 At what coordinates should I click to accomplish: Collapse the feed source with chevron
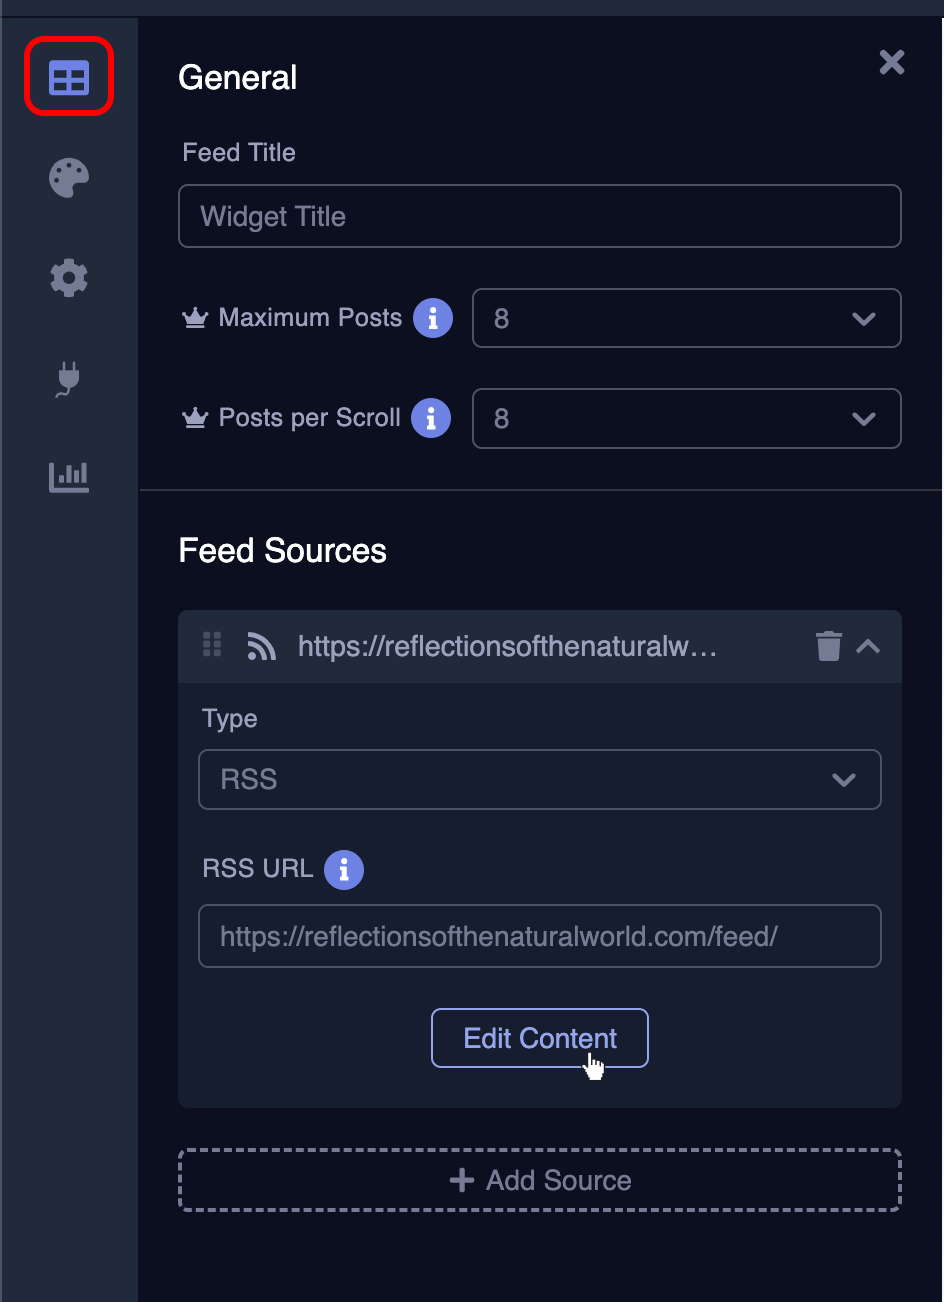[868, 646]
